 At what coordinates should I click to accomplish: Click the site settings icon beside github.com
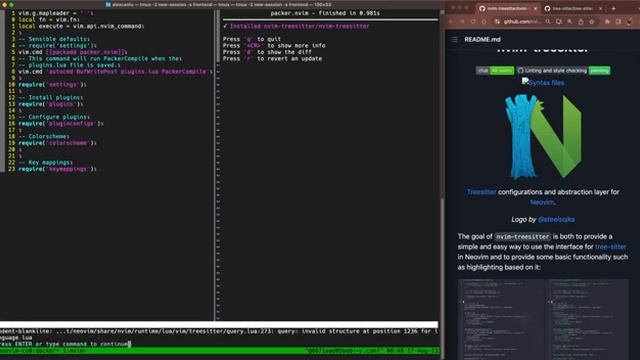497,22
